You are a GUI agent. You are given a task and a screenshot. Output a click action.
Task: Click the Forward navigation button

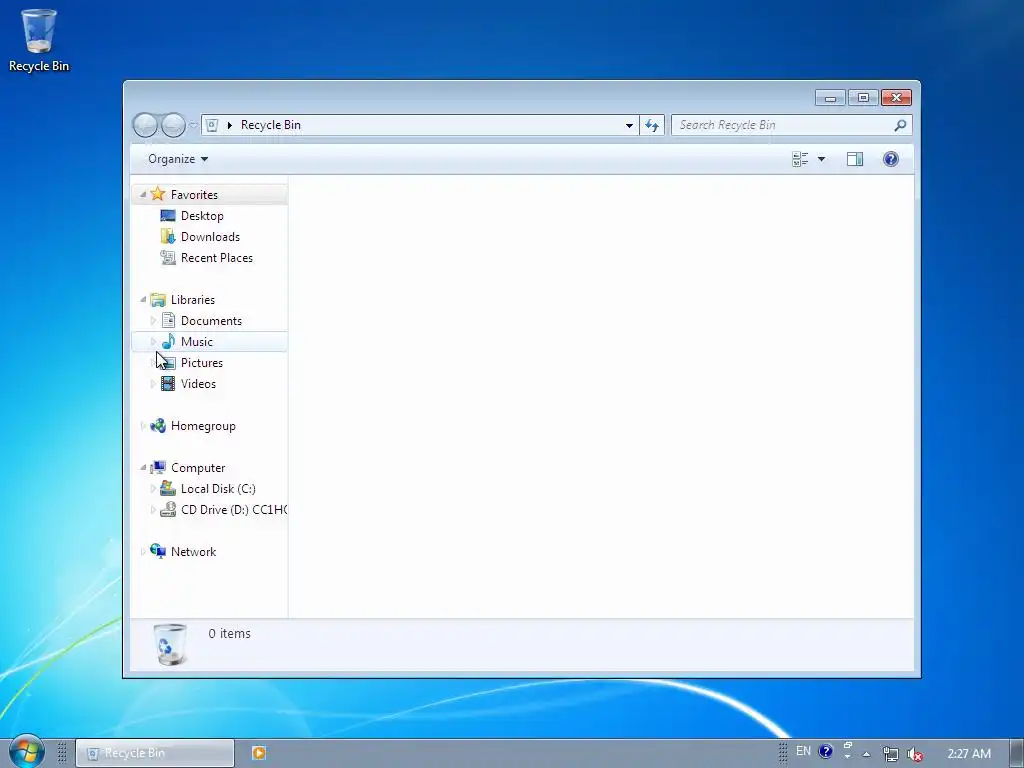pos(173,125)
